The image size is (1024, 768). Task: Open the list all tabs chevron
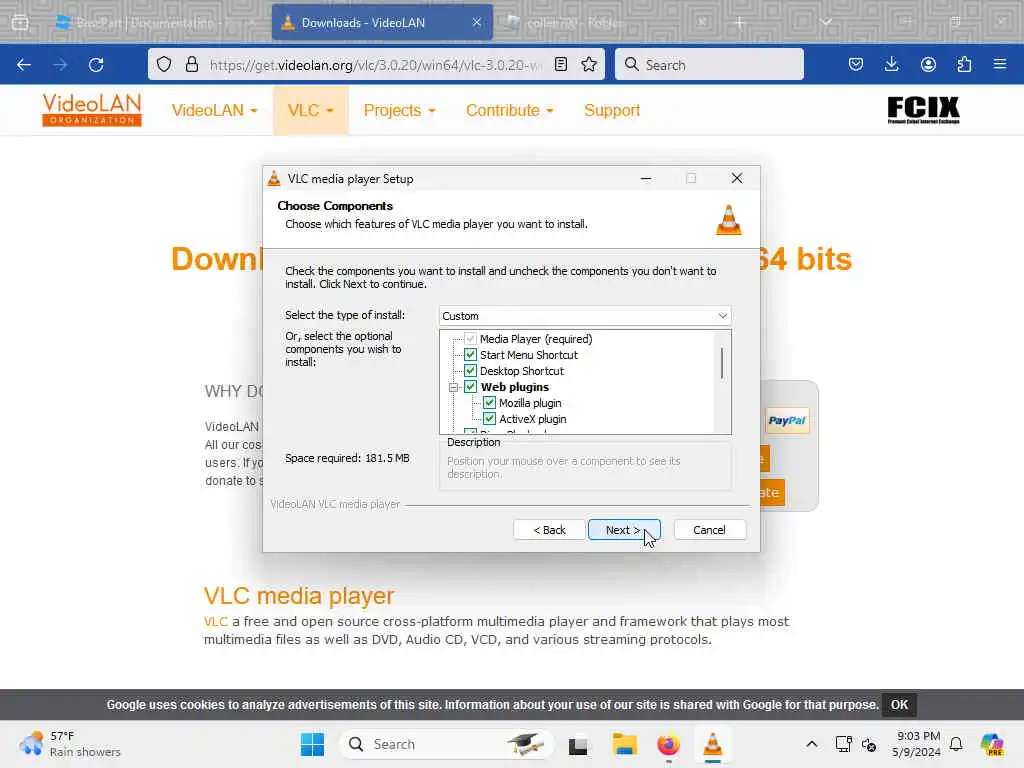pos(826,22)
